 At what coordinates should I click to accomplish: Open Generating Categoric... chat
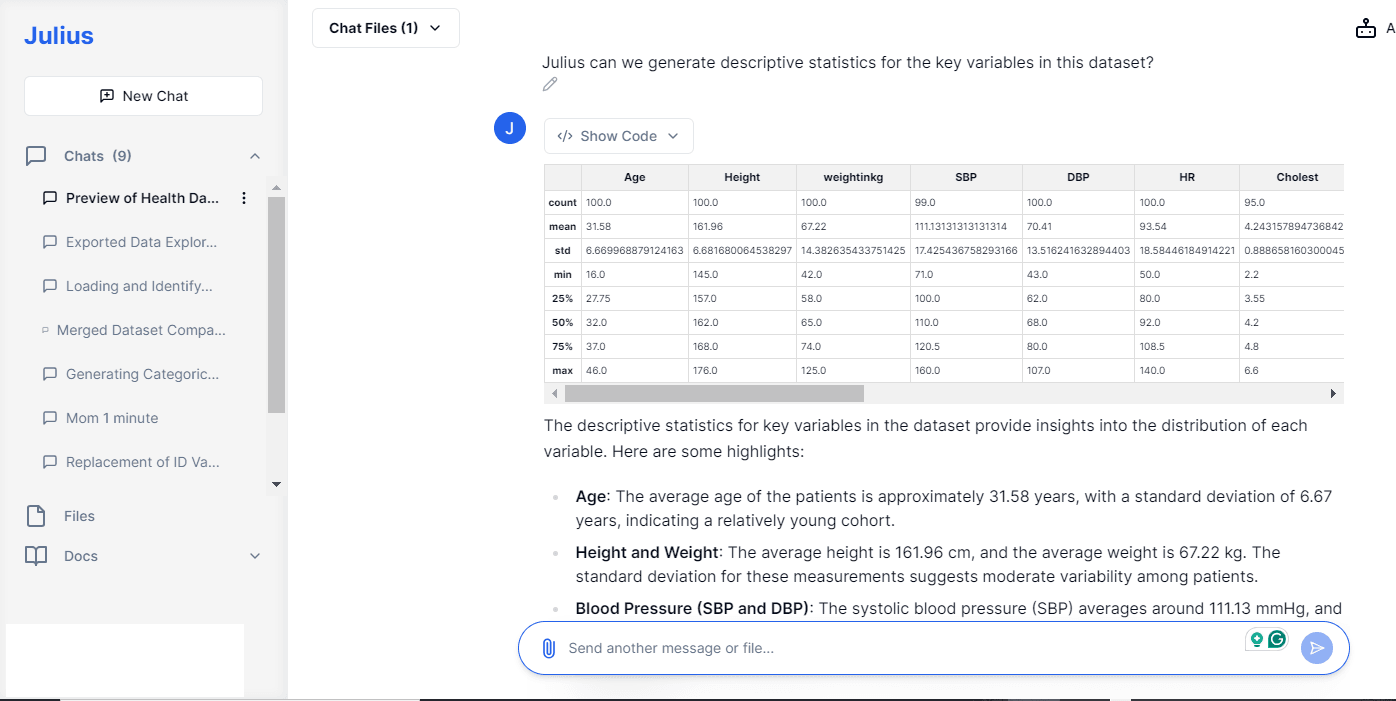pos(142,374)
